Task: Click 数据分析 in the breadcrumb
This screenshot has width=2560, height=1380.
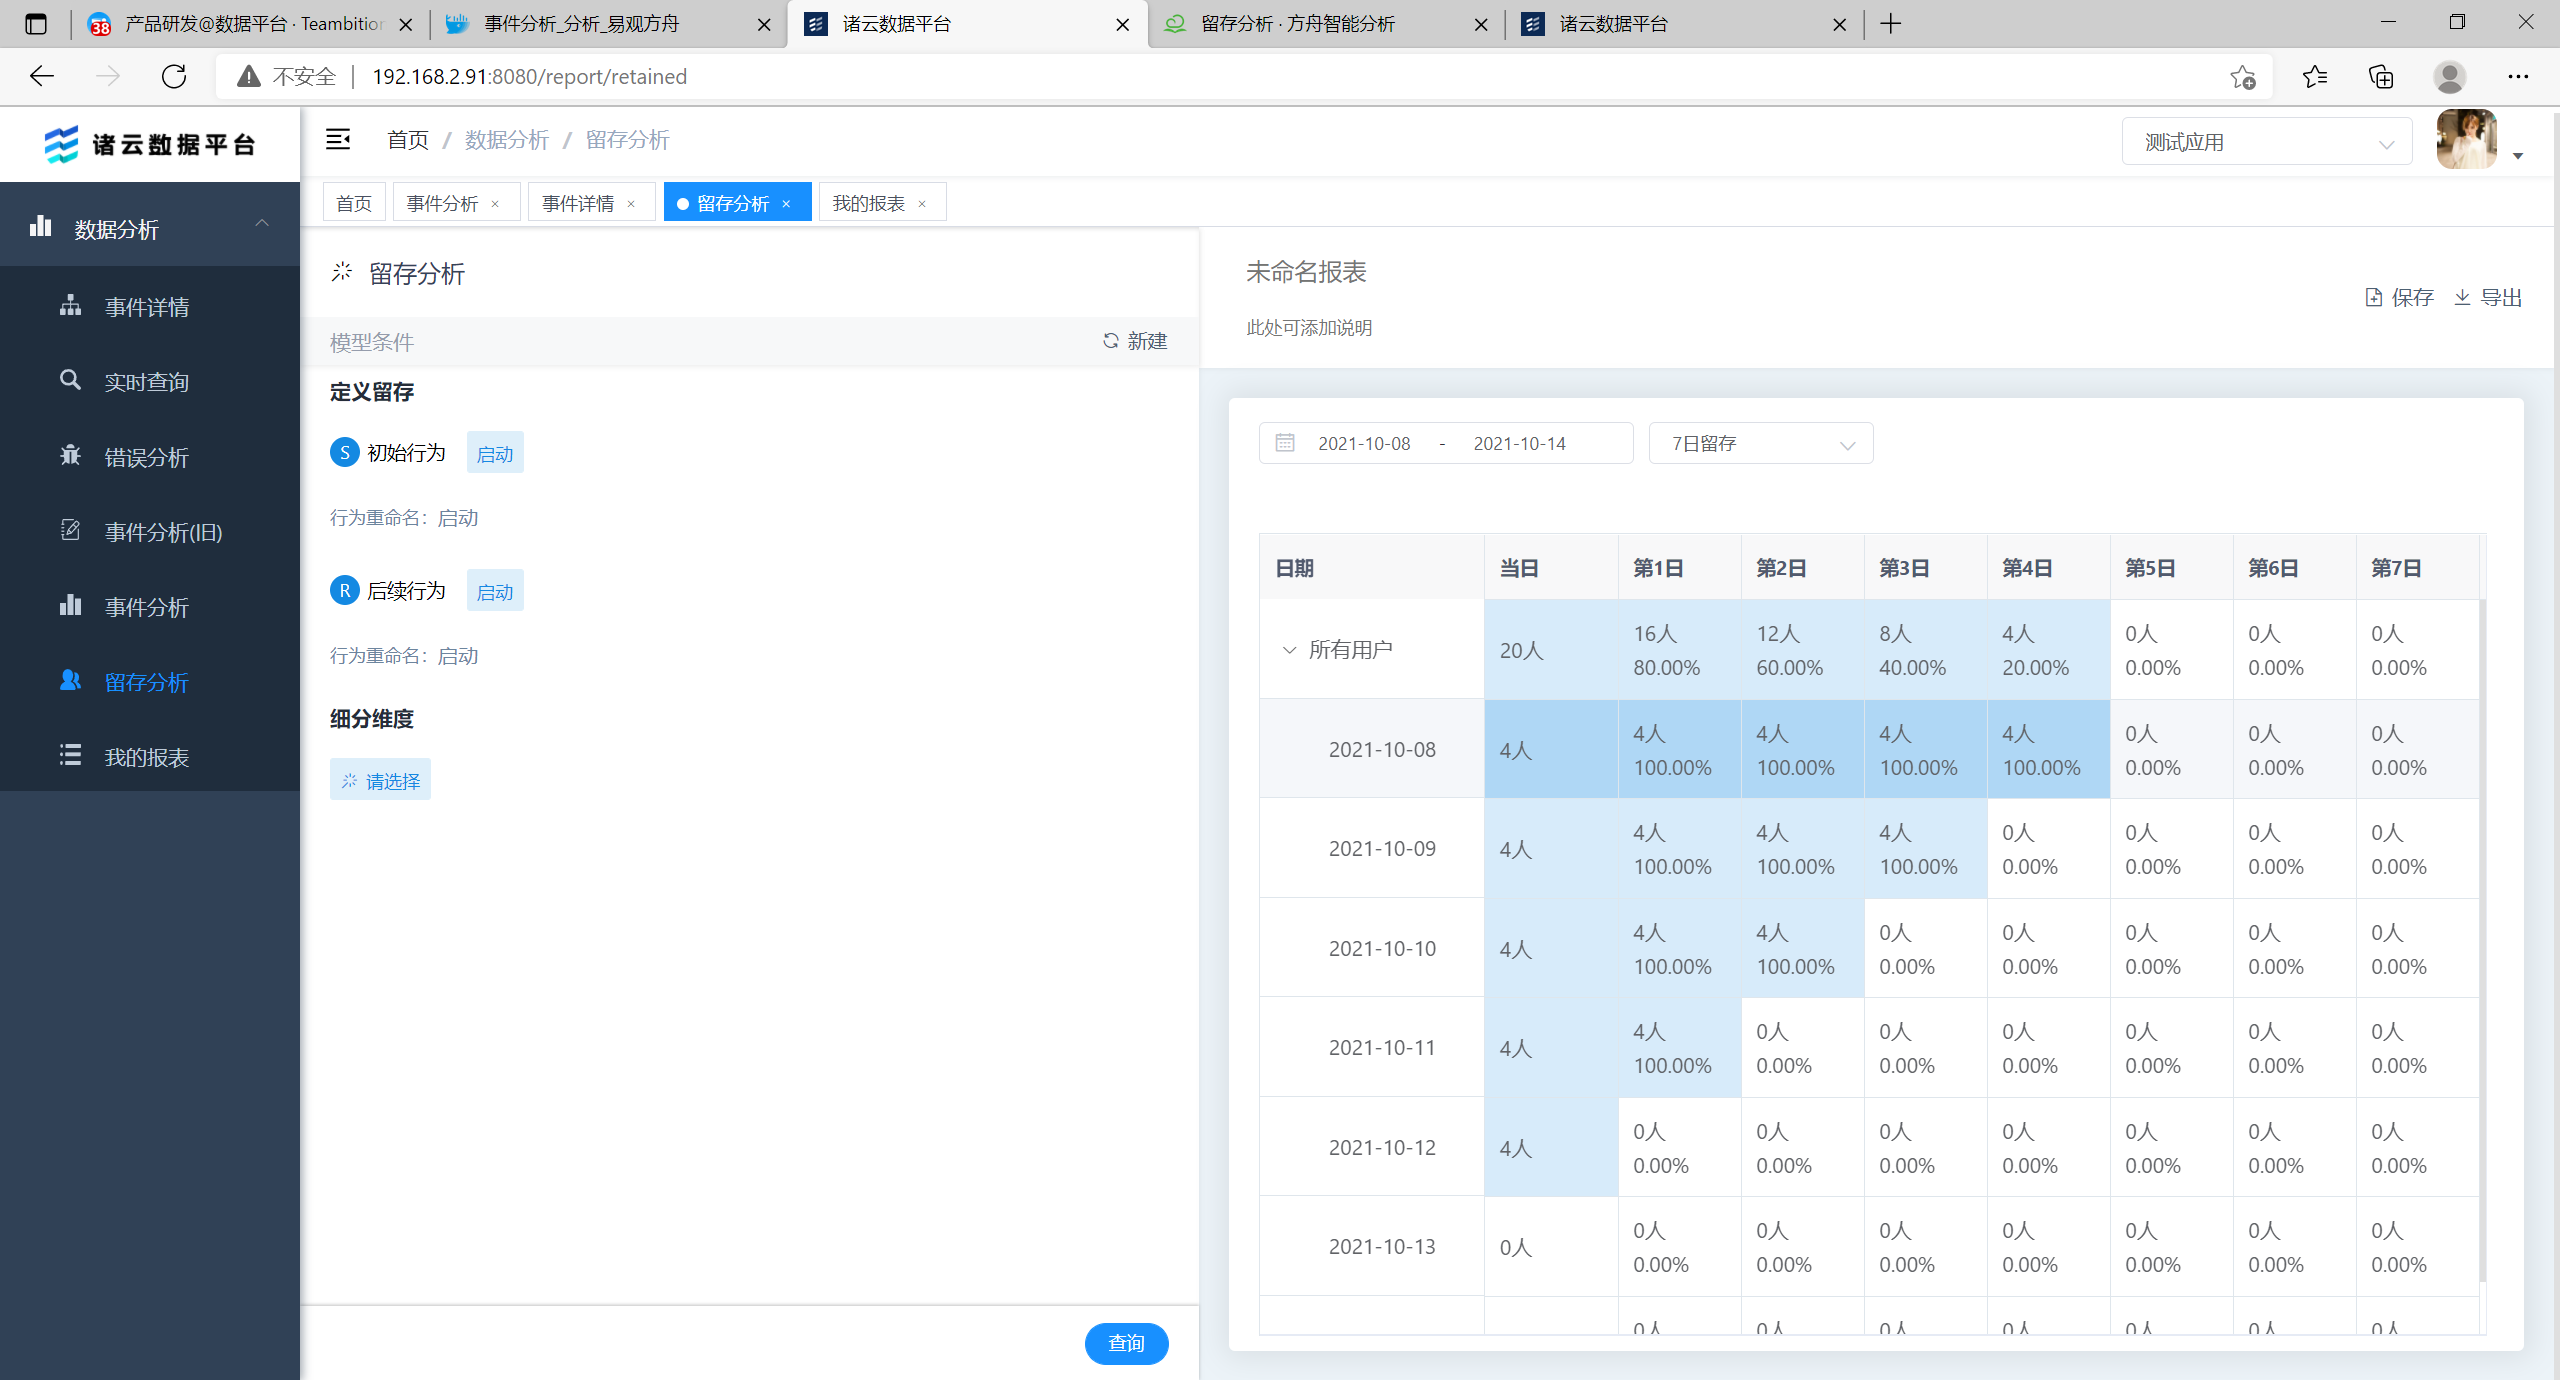Action: click(507, 140)
